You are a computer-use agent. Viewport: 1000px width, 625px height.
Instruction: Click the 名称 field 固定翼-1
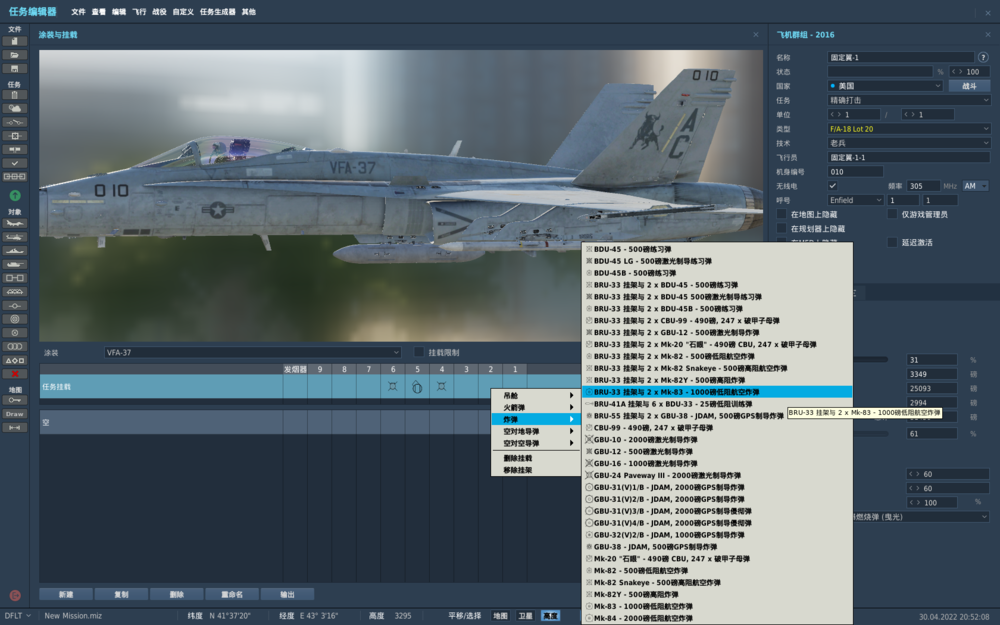point(901,57)
